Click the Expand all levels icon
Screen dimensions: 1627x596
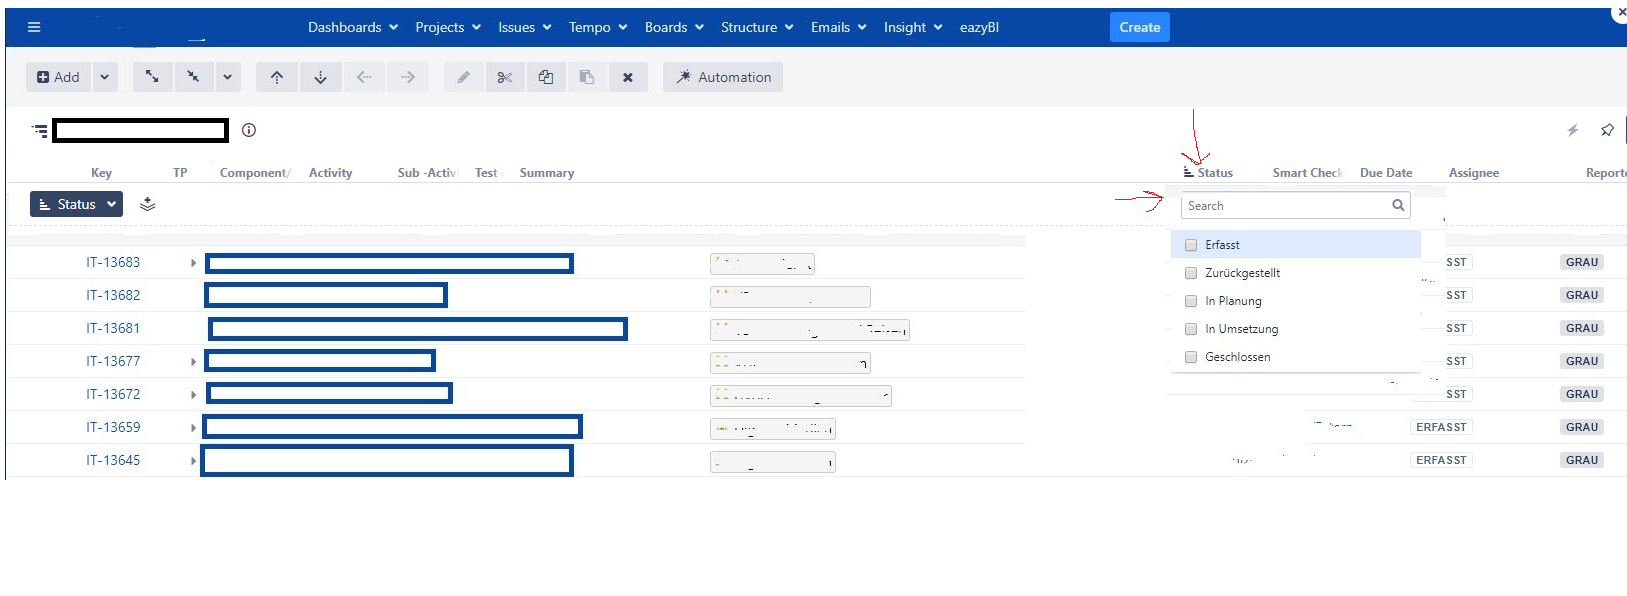click(x=152, y=77)
